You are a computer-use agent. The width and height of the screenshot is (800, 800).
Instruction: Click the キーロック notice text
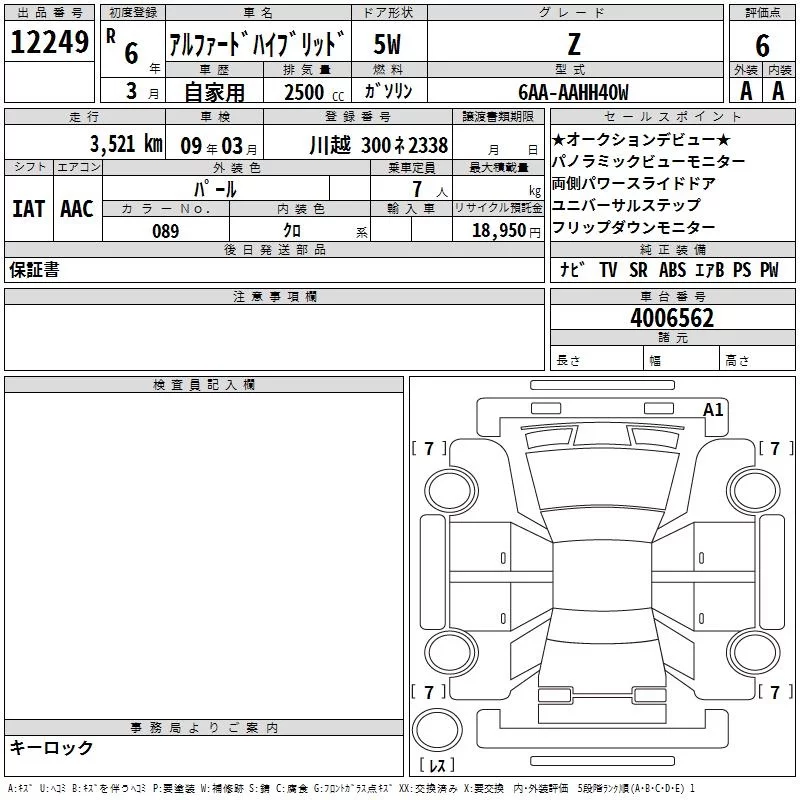coord(52,747)
